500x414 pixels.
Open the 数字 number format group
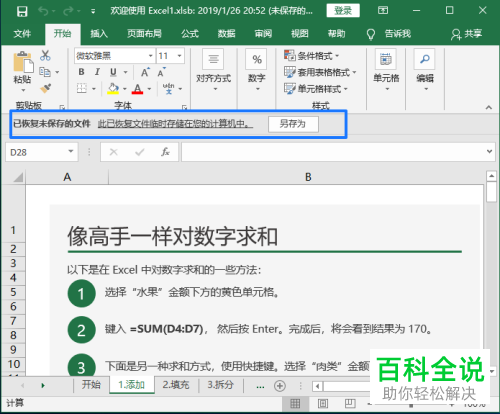coord(256,70)
